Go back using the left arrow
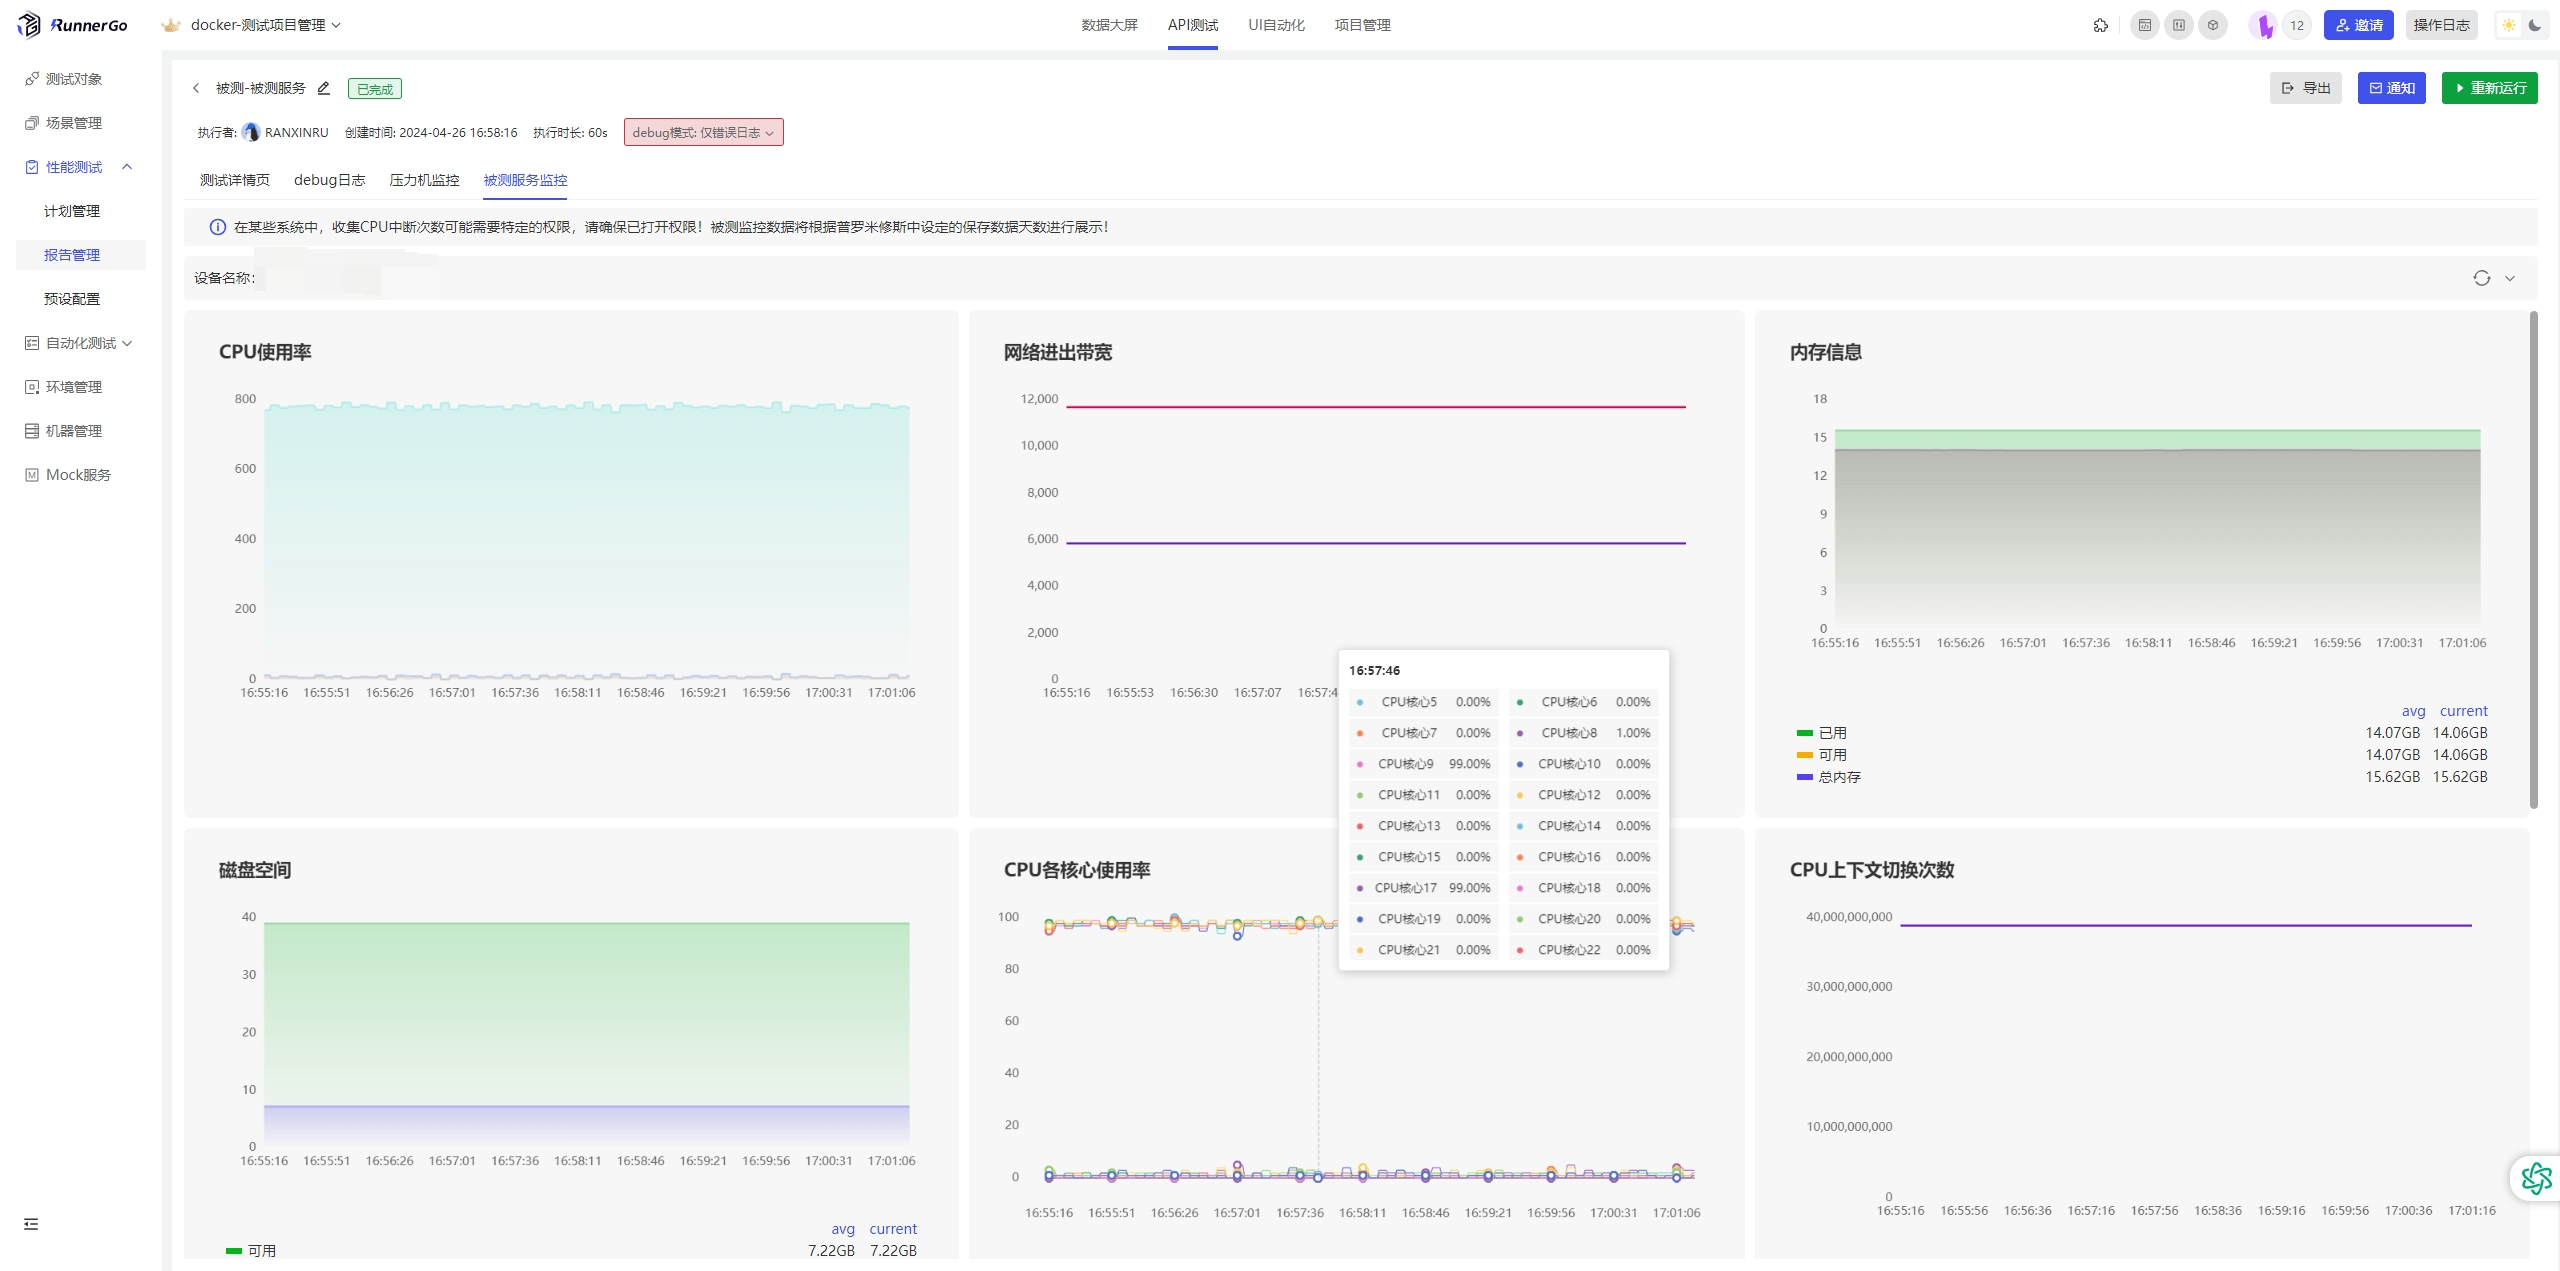 196,88
